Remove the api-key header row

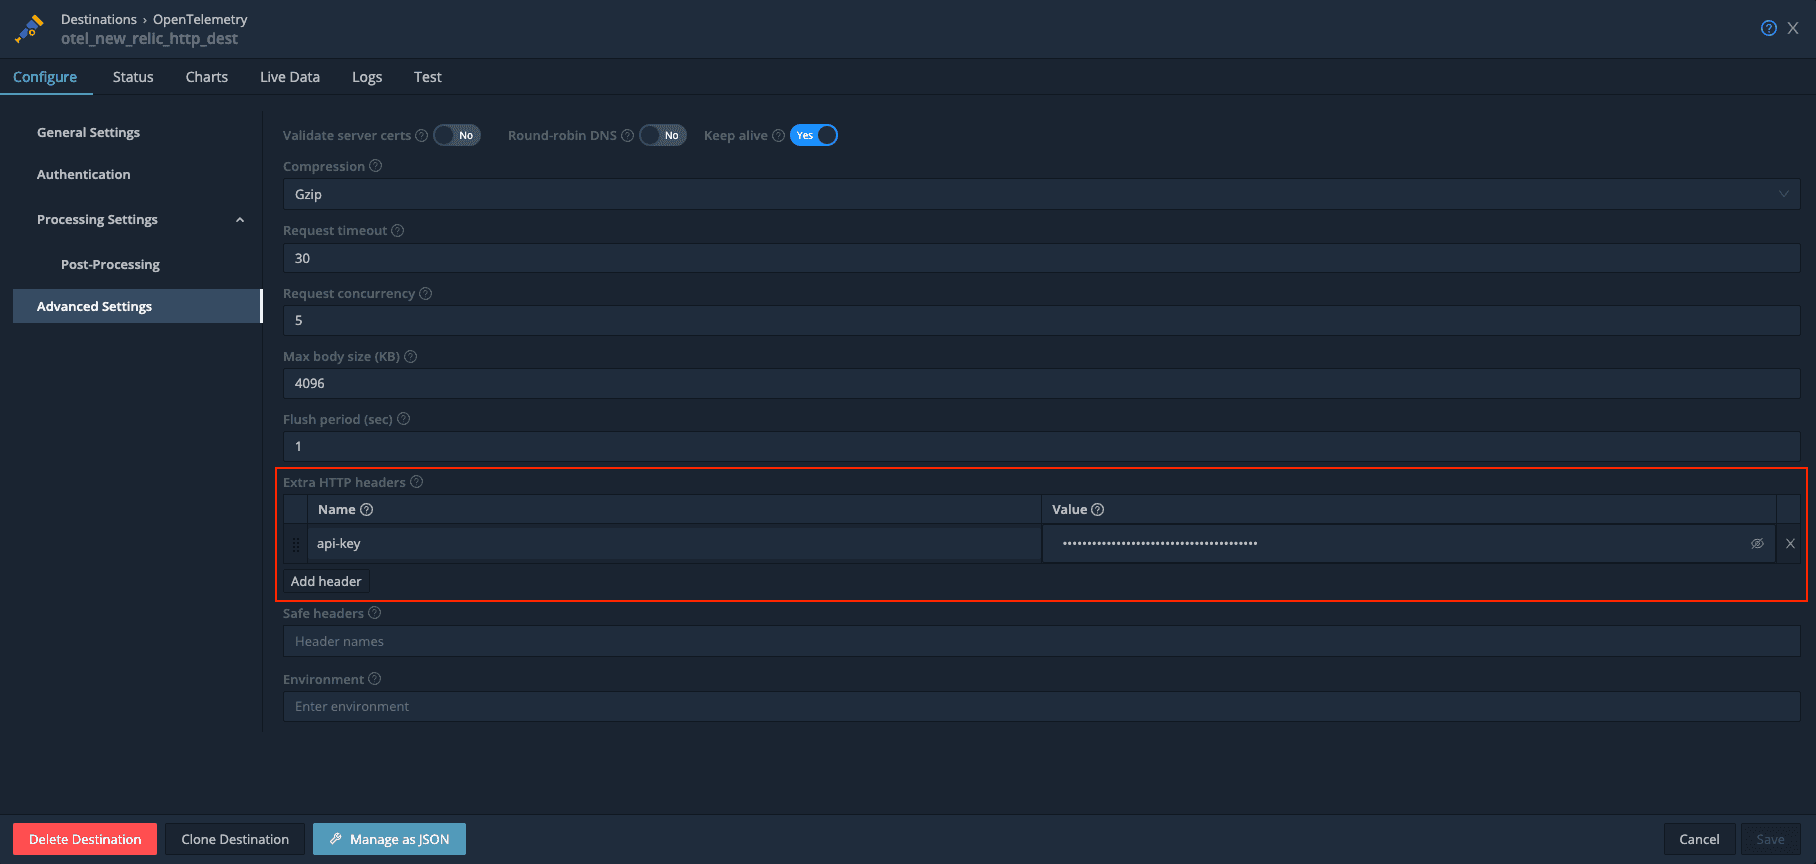1790,544
